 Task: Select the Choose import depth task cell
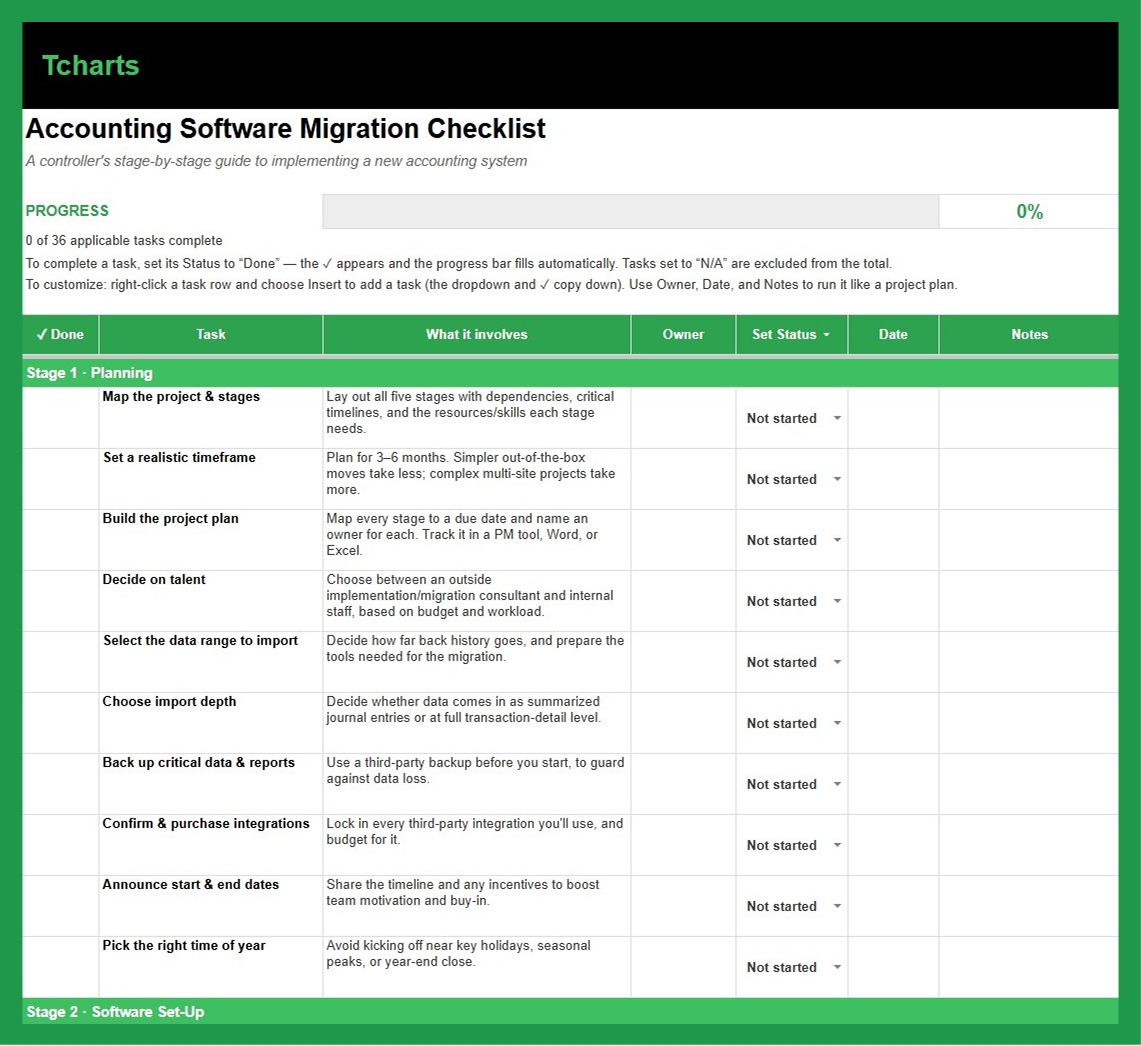pyautogui.click(x=211, y=723)
